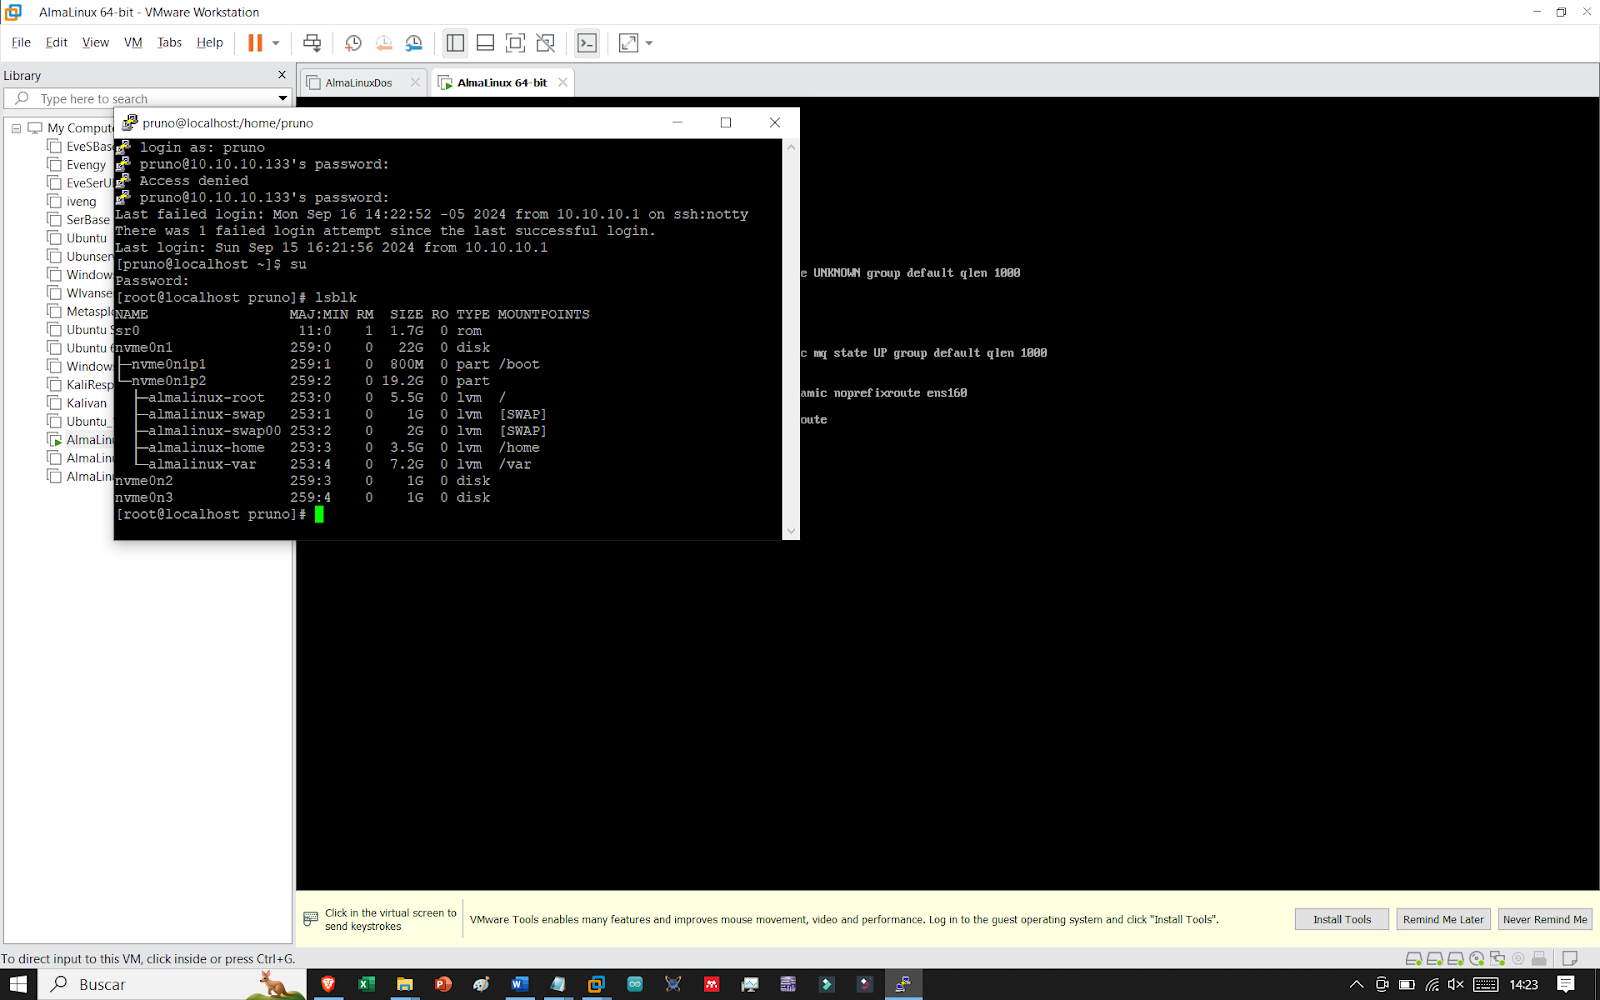Open the snapshot manager

coord(414,43)
